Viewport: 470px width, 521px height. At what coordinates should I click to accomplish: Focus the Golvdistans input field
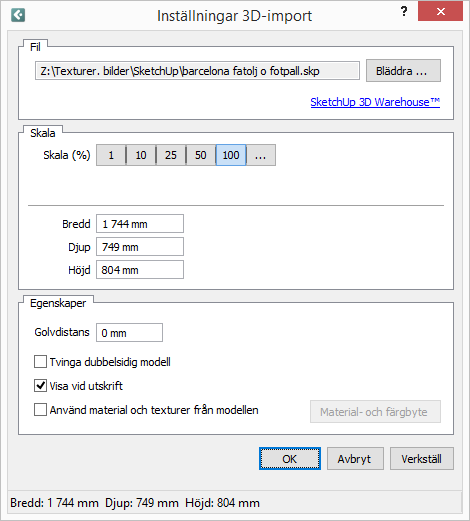(x=129, y=333)
